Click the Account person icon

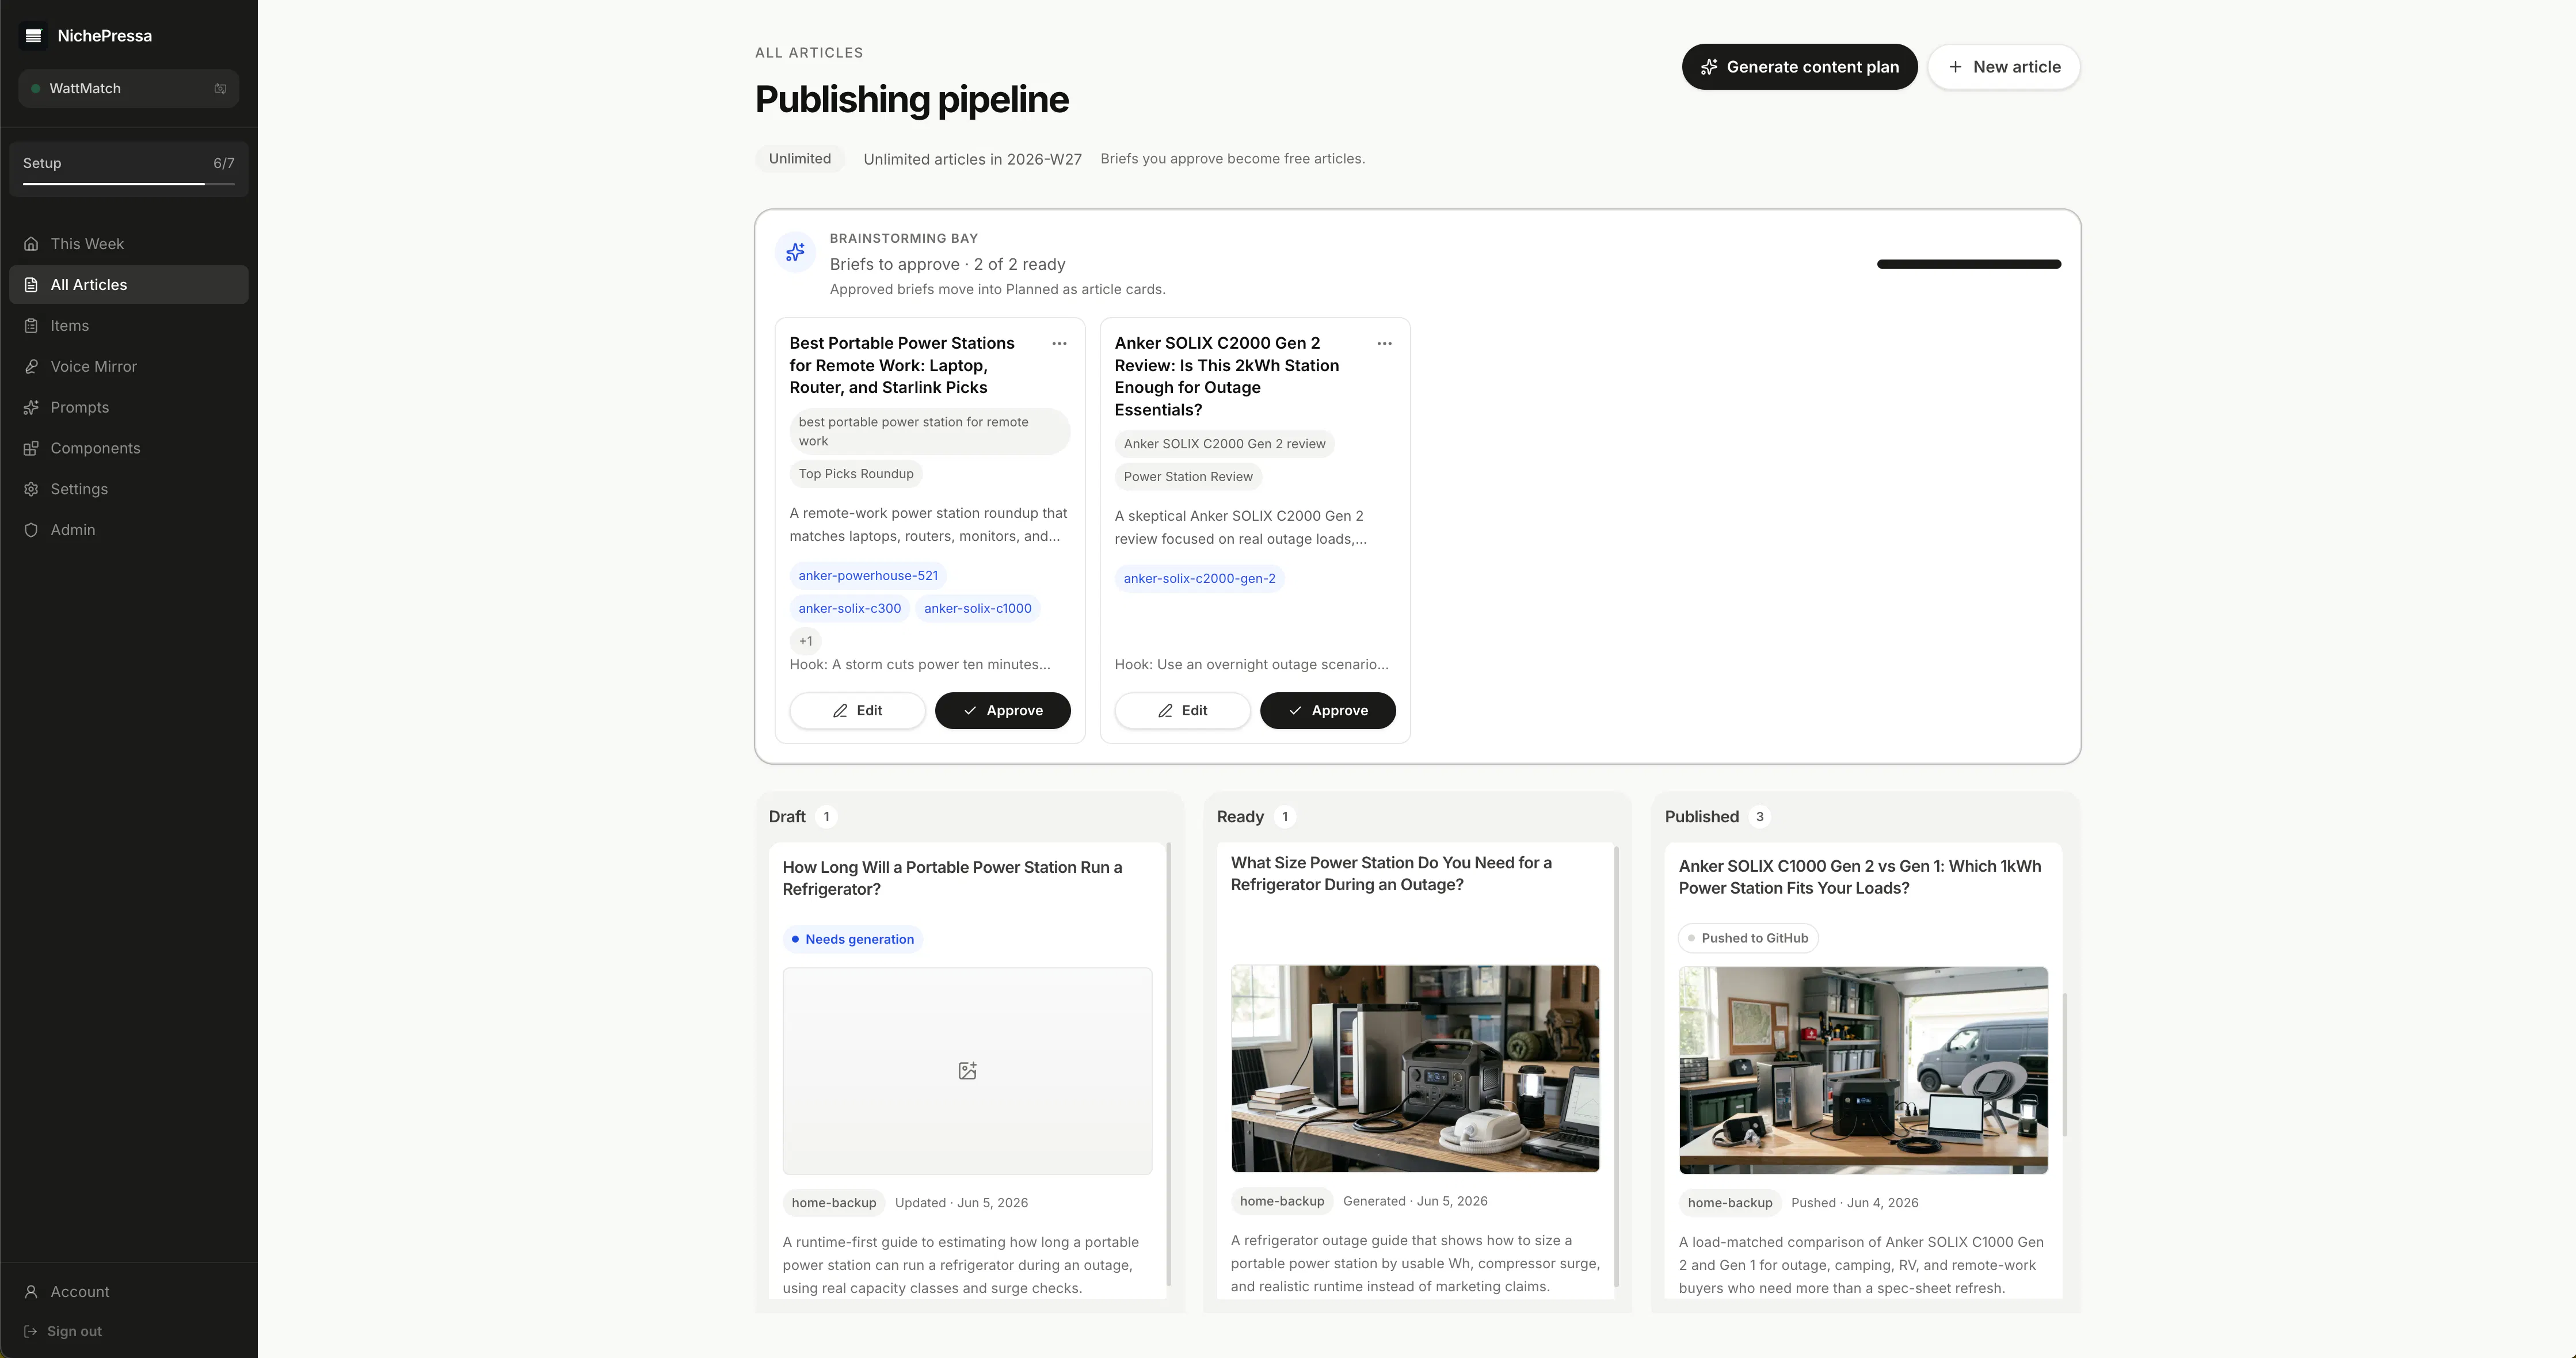[x=31, y=1292]
